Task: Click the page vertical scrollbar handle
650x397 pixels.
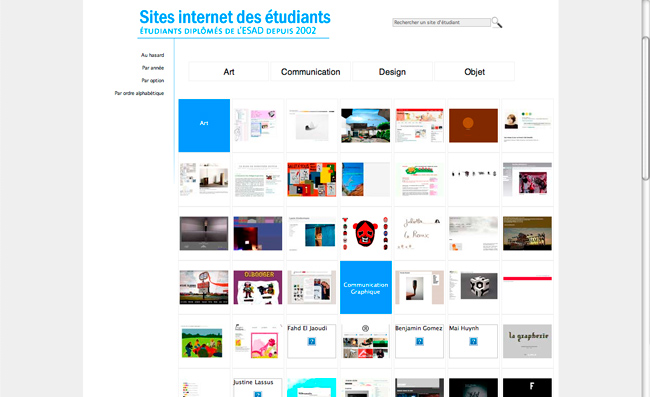Action: pos(645,109)
